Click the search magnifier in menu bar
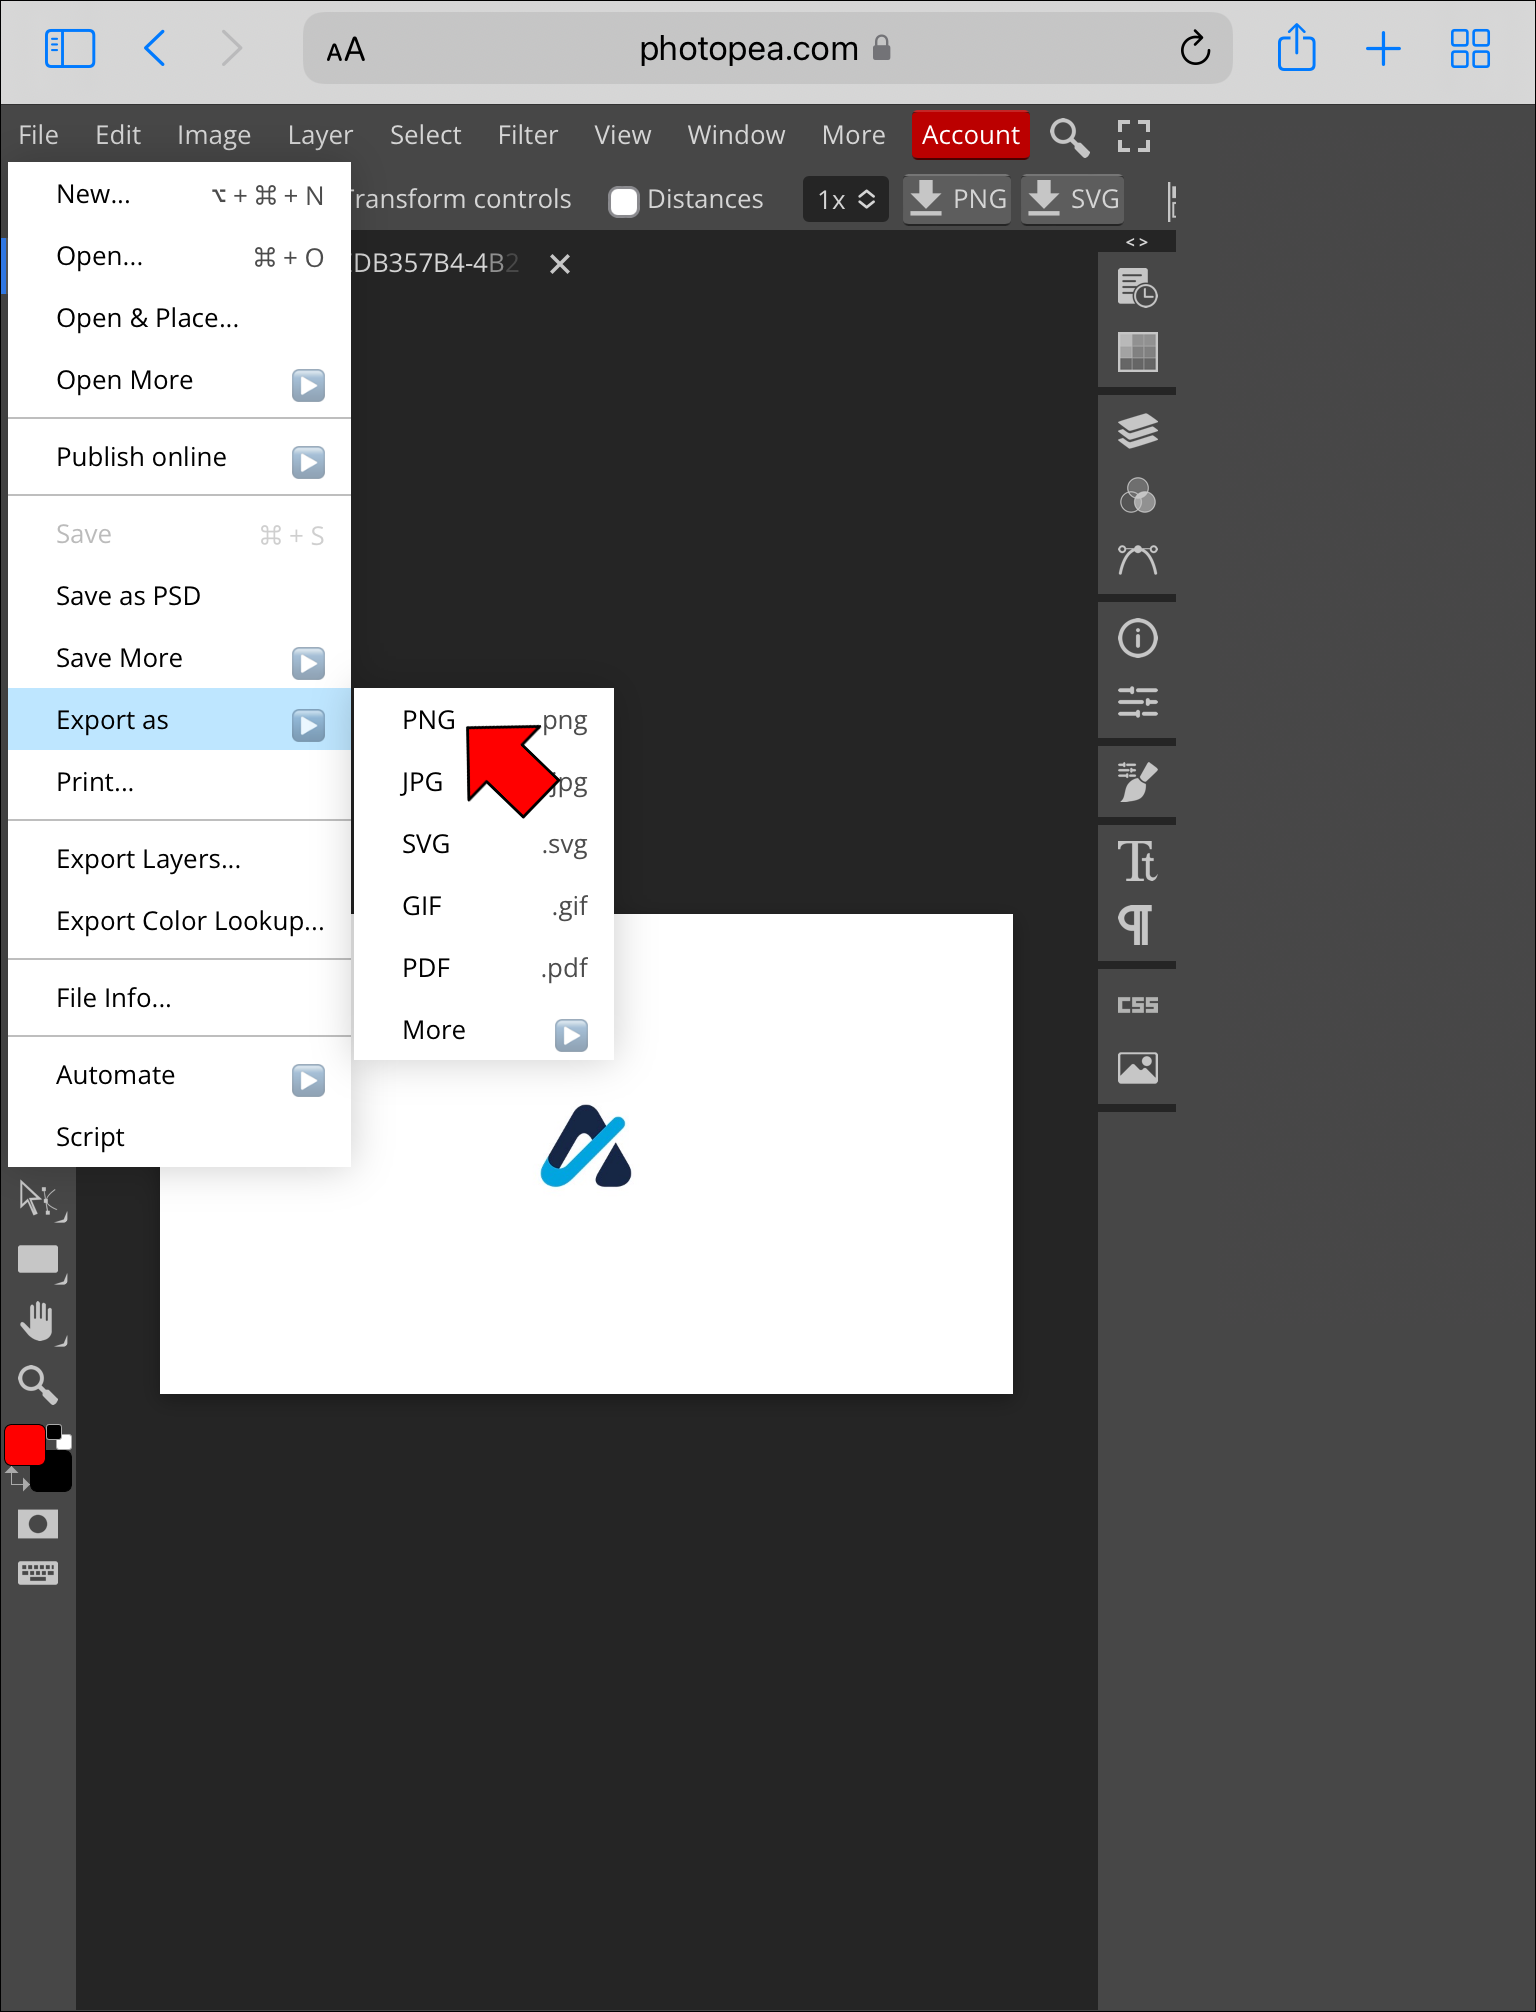The height and width of the screenshot is (2012, 1536). 1069,137
